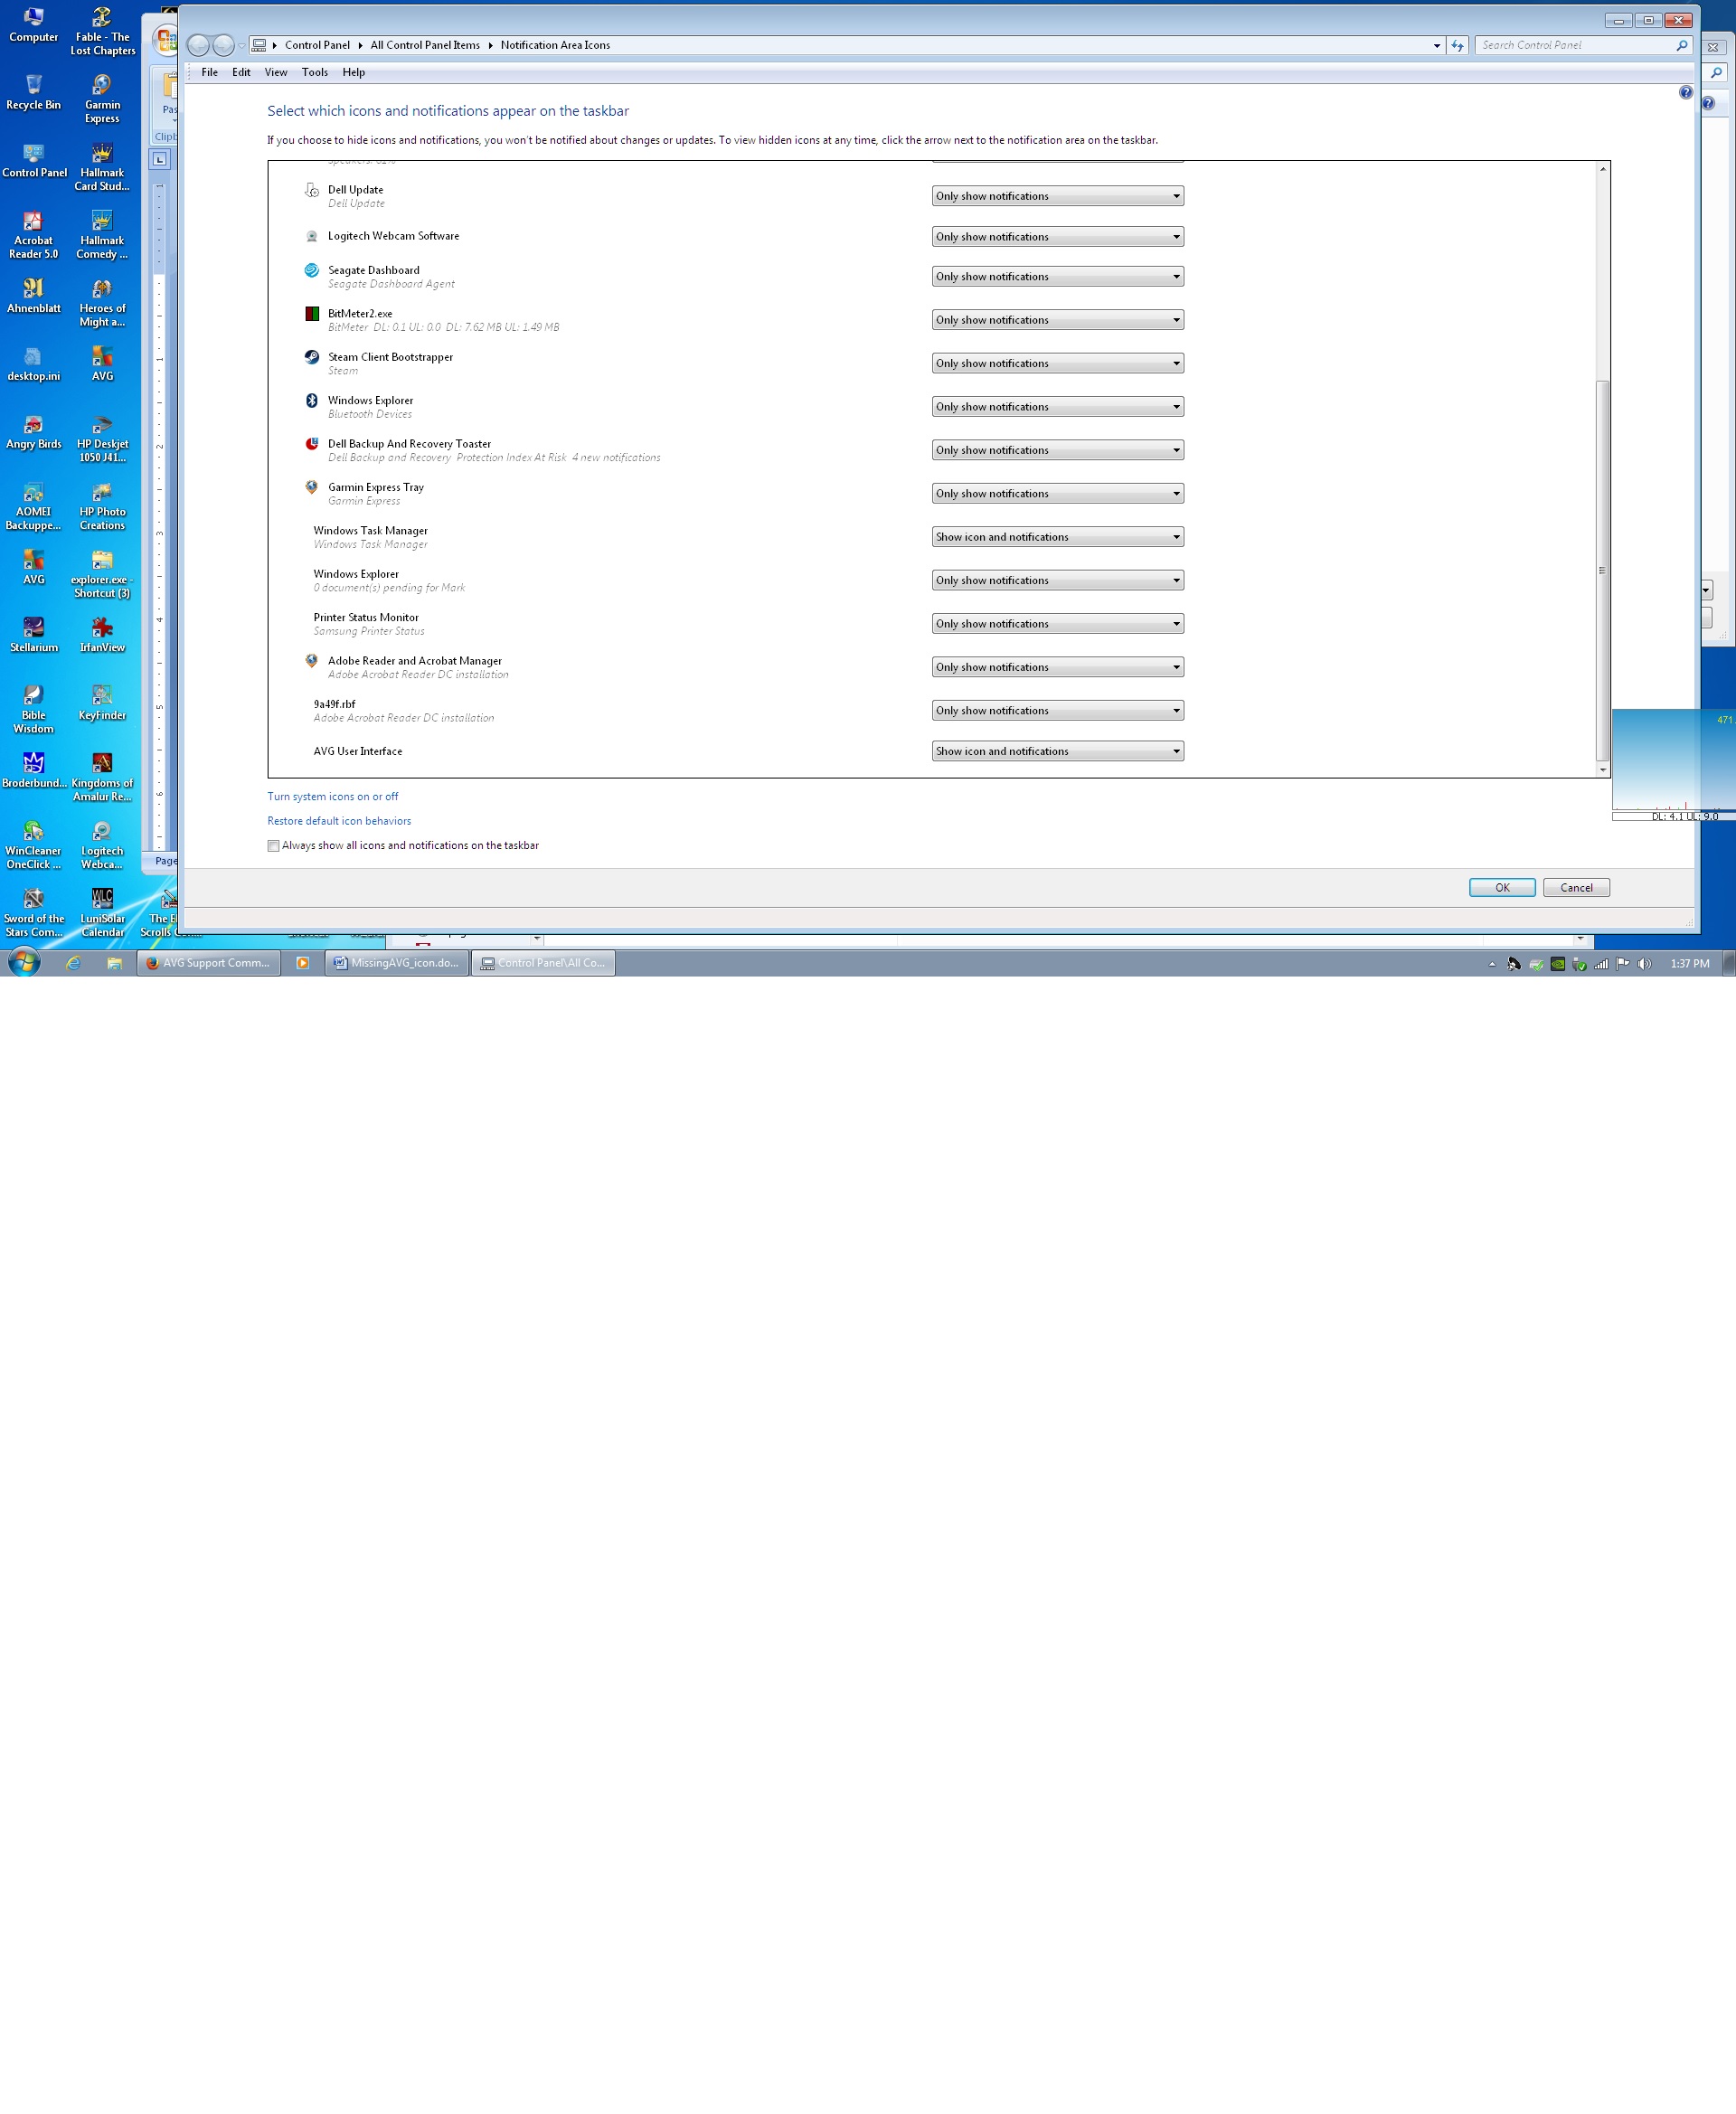Click All Control Panel Items breadcrumb
The width and height of the screenshot is (1736, 2114).
(x=424, y=45)
